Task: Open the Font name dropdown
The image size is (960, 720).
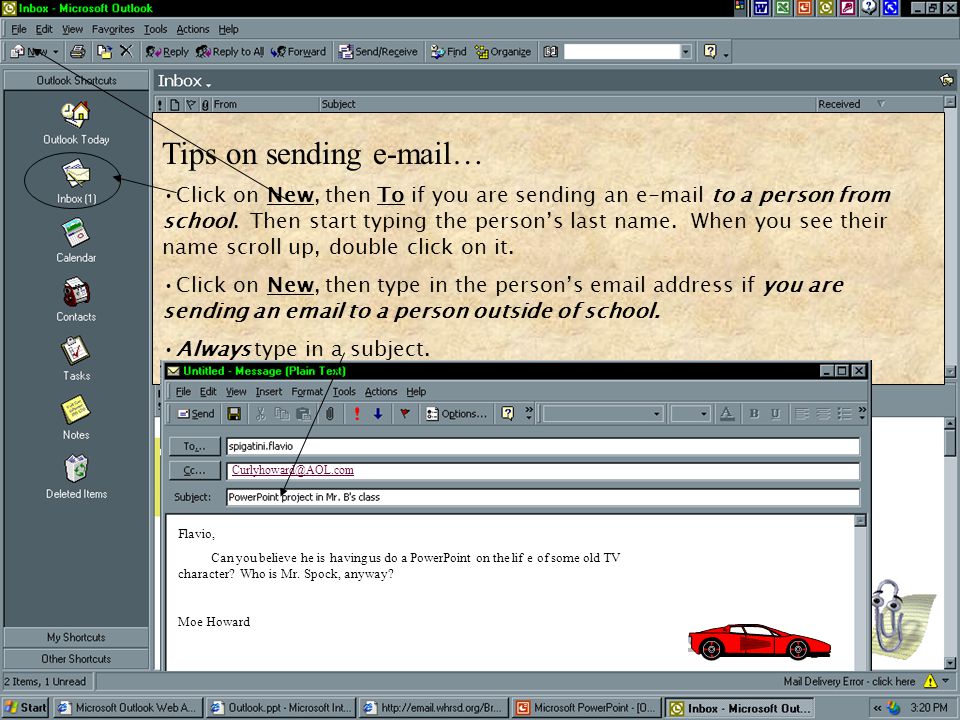Action: click(657, 414)
